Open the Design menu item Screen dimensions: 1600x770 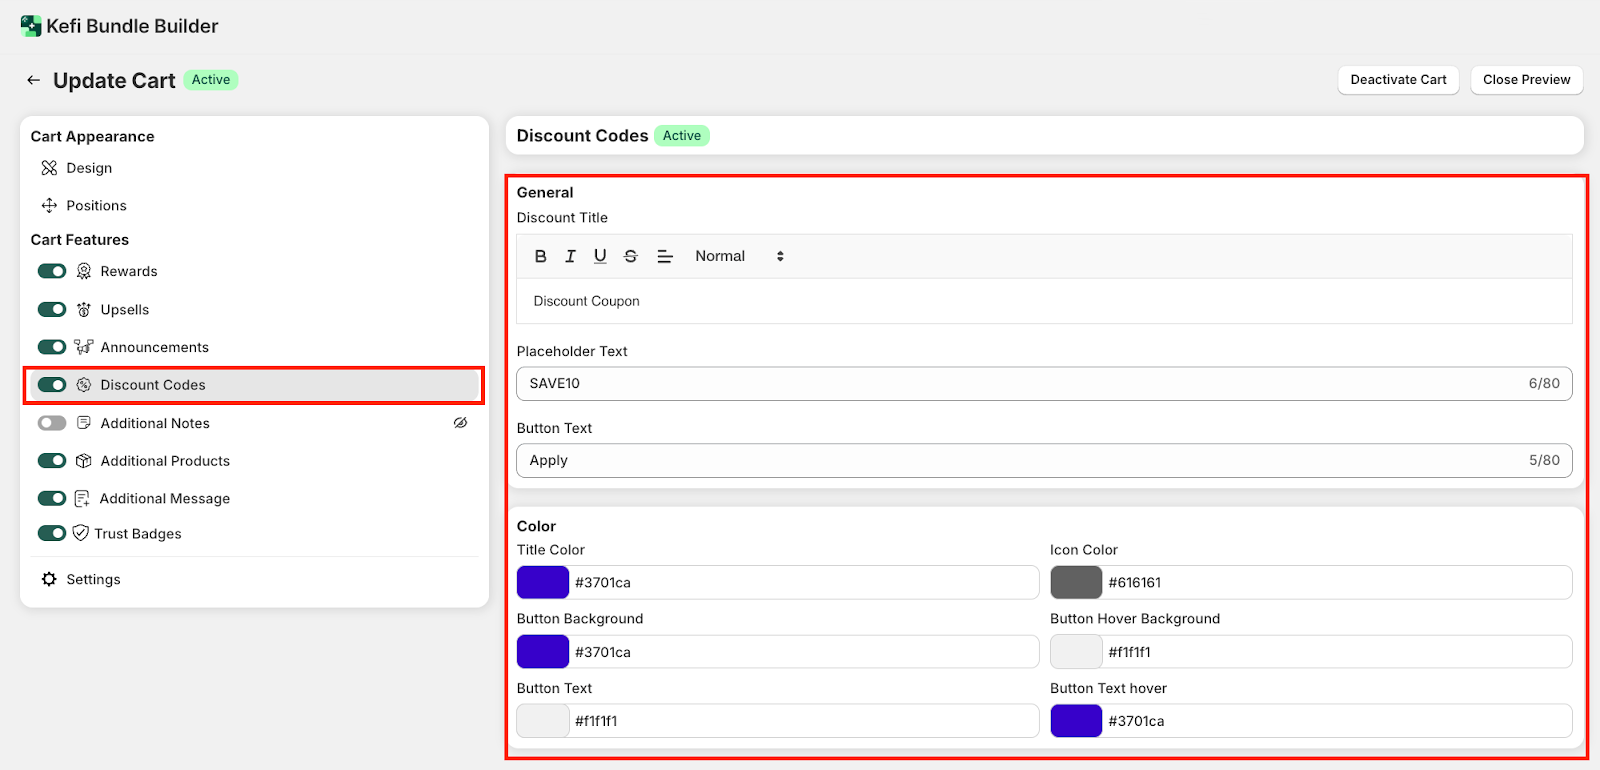(89, 168)
